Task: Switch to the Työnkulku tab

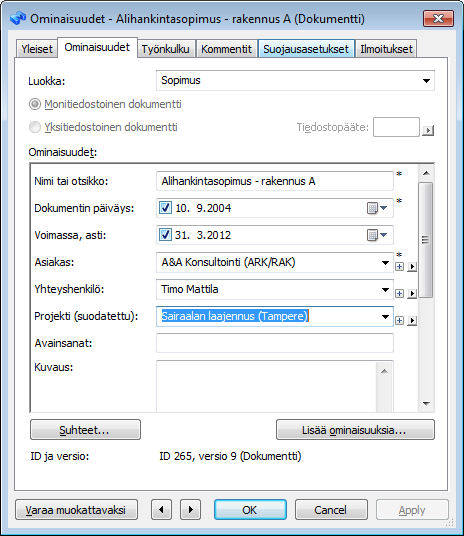Action: 166,49
